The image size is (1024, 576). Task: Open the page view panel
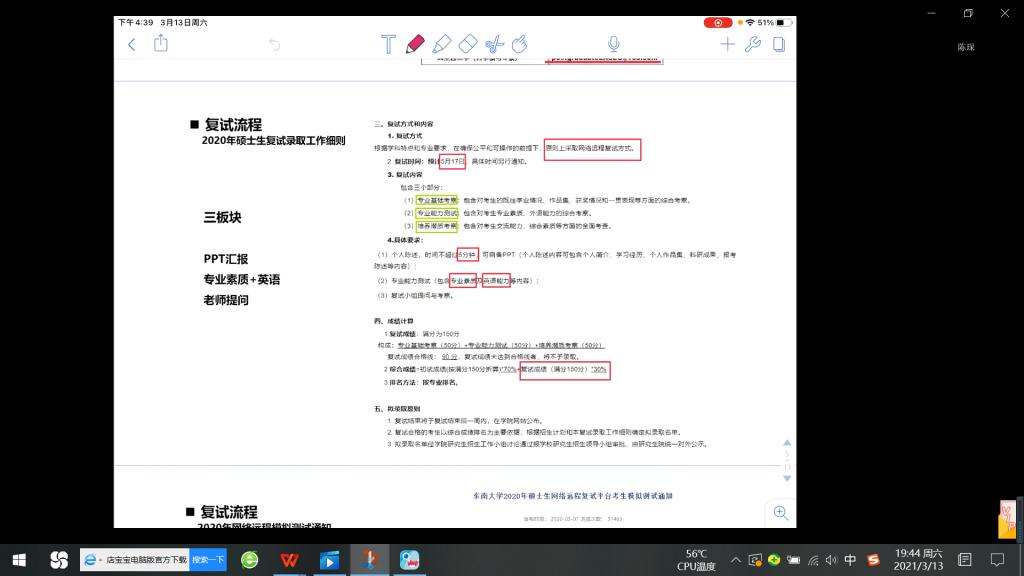779,44
